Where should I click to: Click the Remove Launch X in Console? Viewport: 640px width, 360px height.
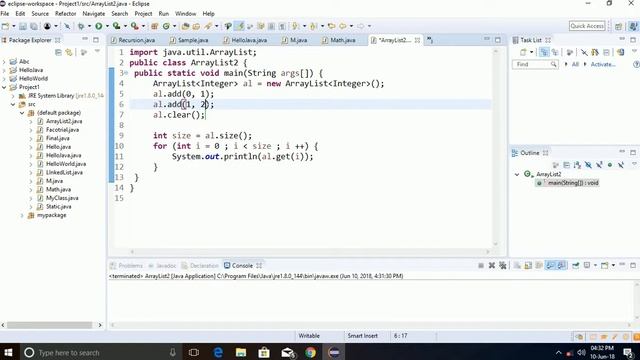pyautogui.click(x=492, y=265)
